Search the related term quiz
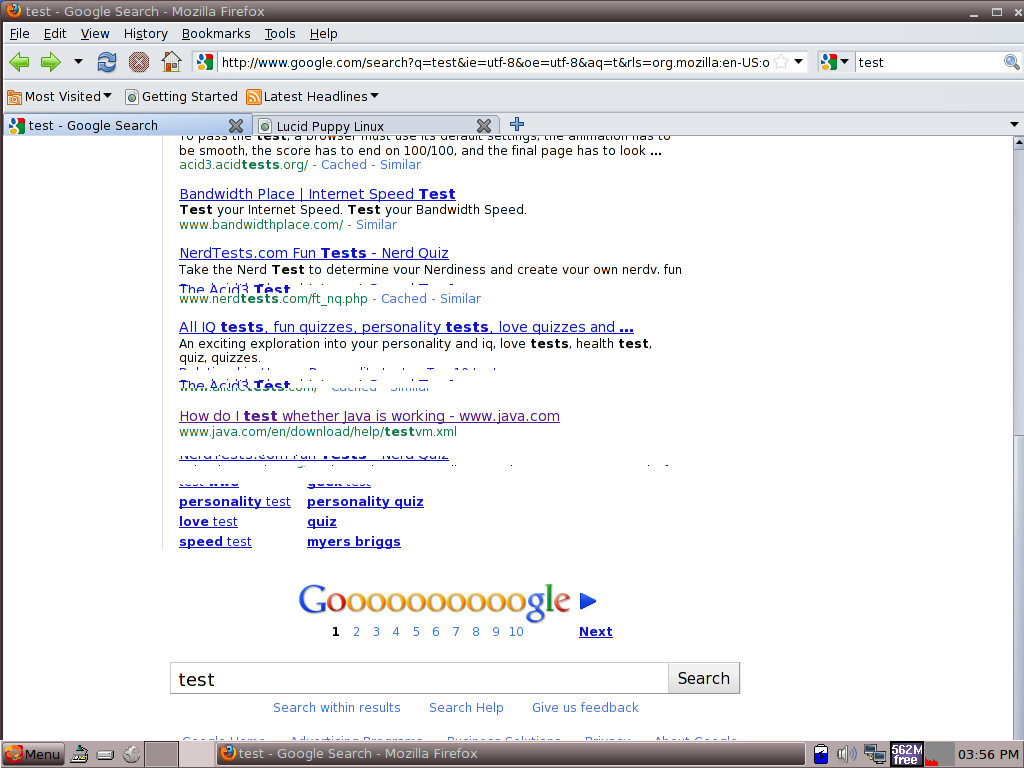Screen dimensions: 1024x768 (x=322, y=522)
